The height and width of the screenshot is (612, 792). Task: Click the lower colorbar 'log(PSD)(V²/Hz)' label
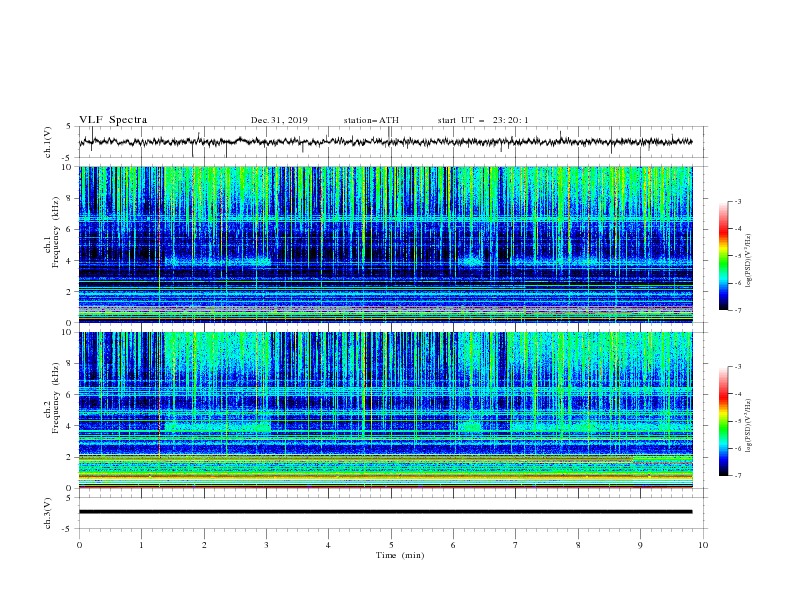pyautogui.click(x=749, y=426)
